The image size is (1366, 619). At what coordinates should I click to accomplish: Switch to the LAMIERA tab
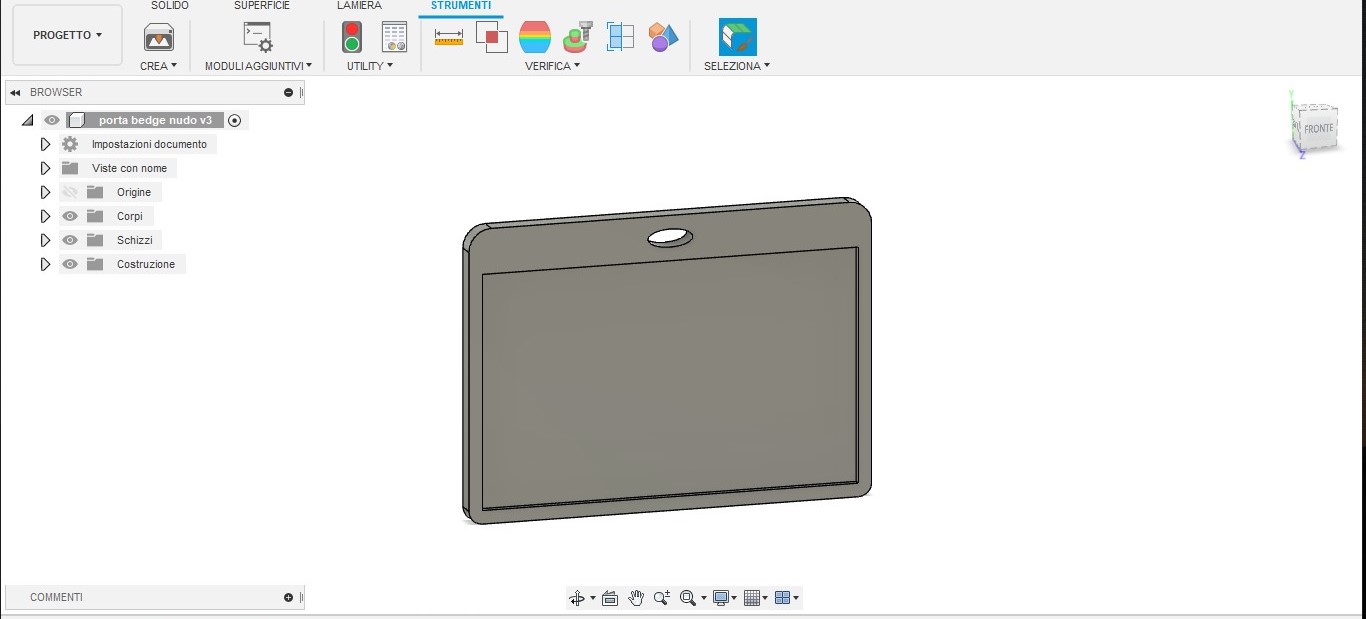point(359,6)
